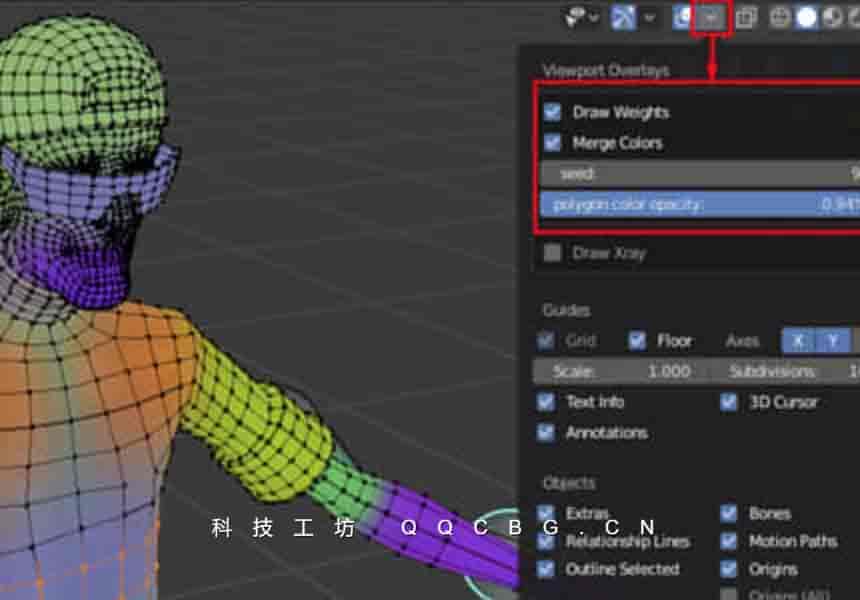Toggle the Floor guide checkbox
The height and width of the screenshot is (600, 860).
point(637,341)
